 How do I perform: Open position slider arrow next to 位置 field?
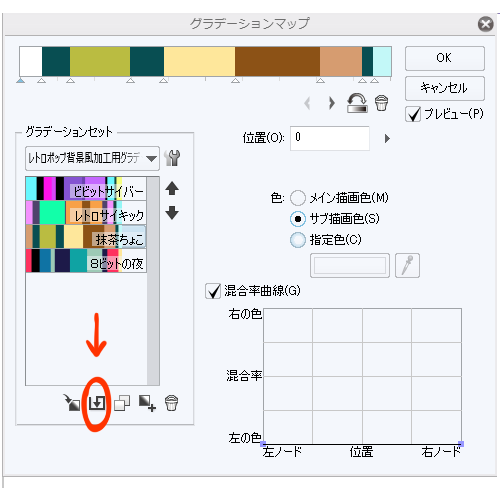(x=387, y=138)
